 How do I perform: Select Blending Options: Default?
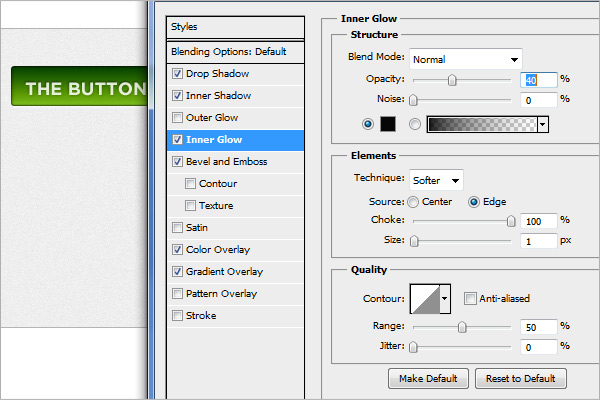[235, 52]
